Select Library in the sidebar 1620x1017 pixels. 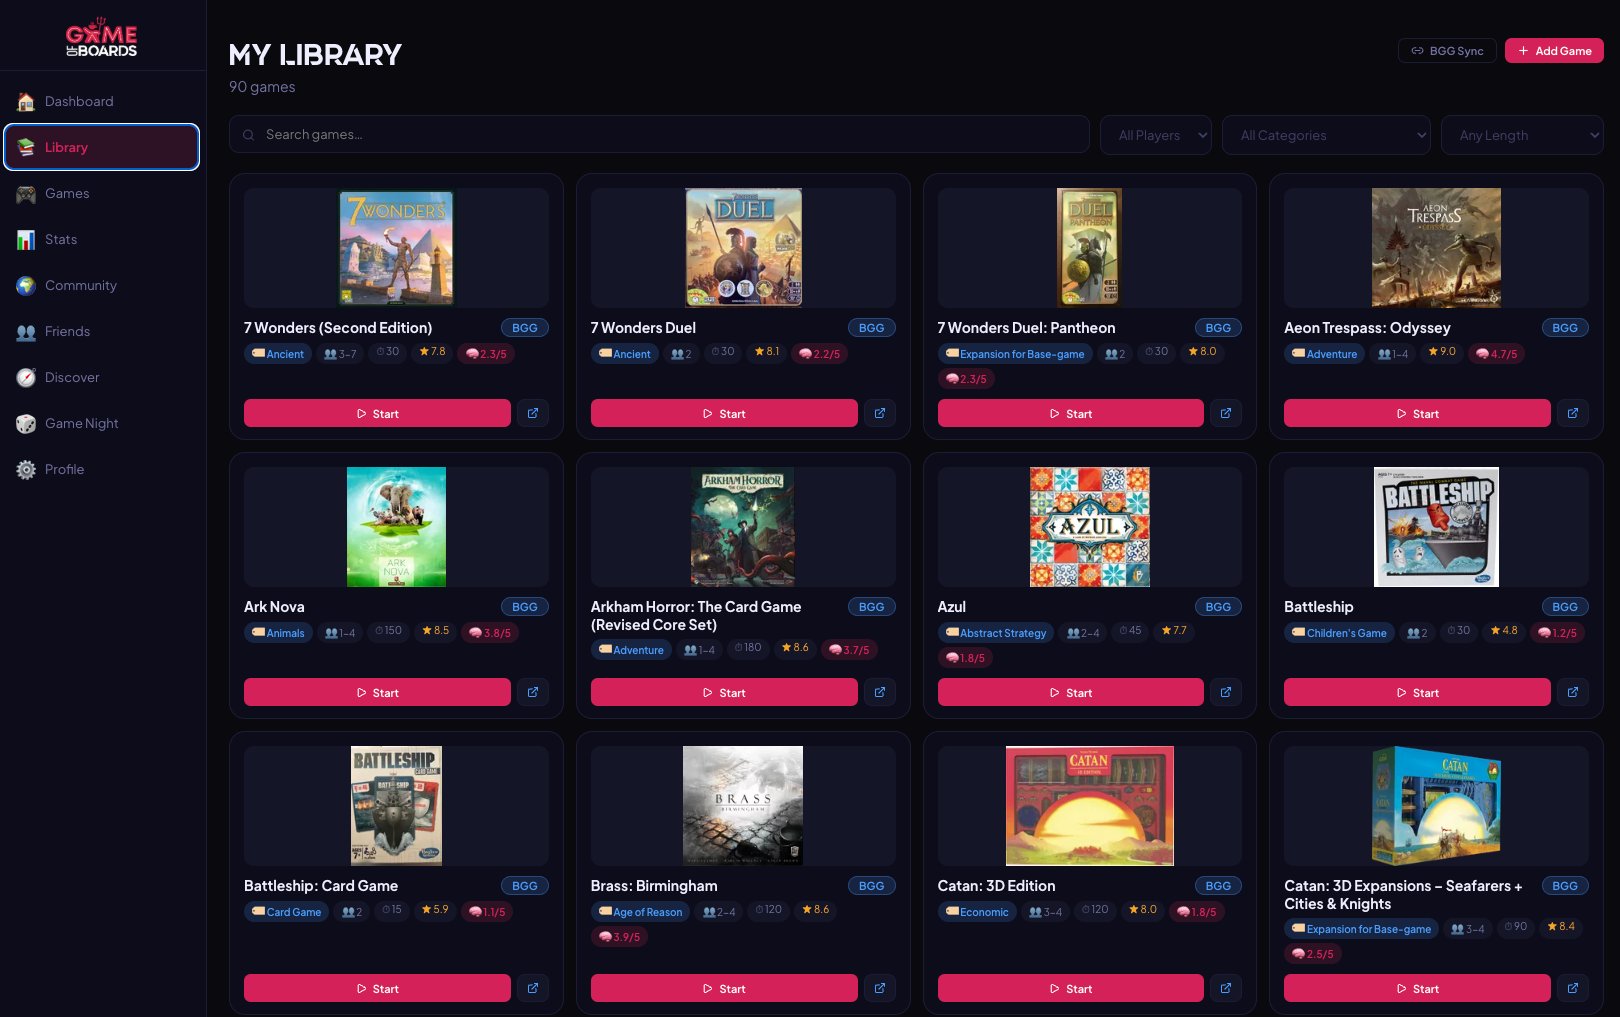pos(101,147)
